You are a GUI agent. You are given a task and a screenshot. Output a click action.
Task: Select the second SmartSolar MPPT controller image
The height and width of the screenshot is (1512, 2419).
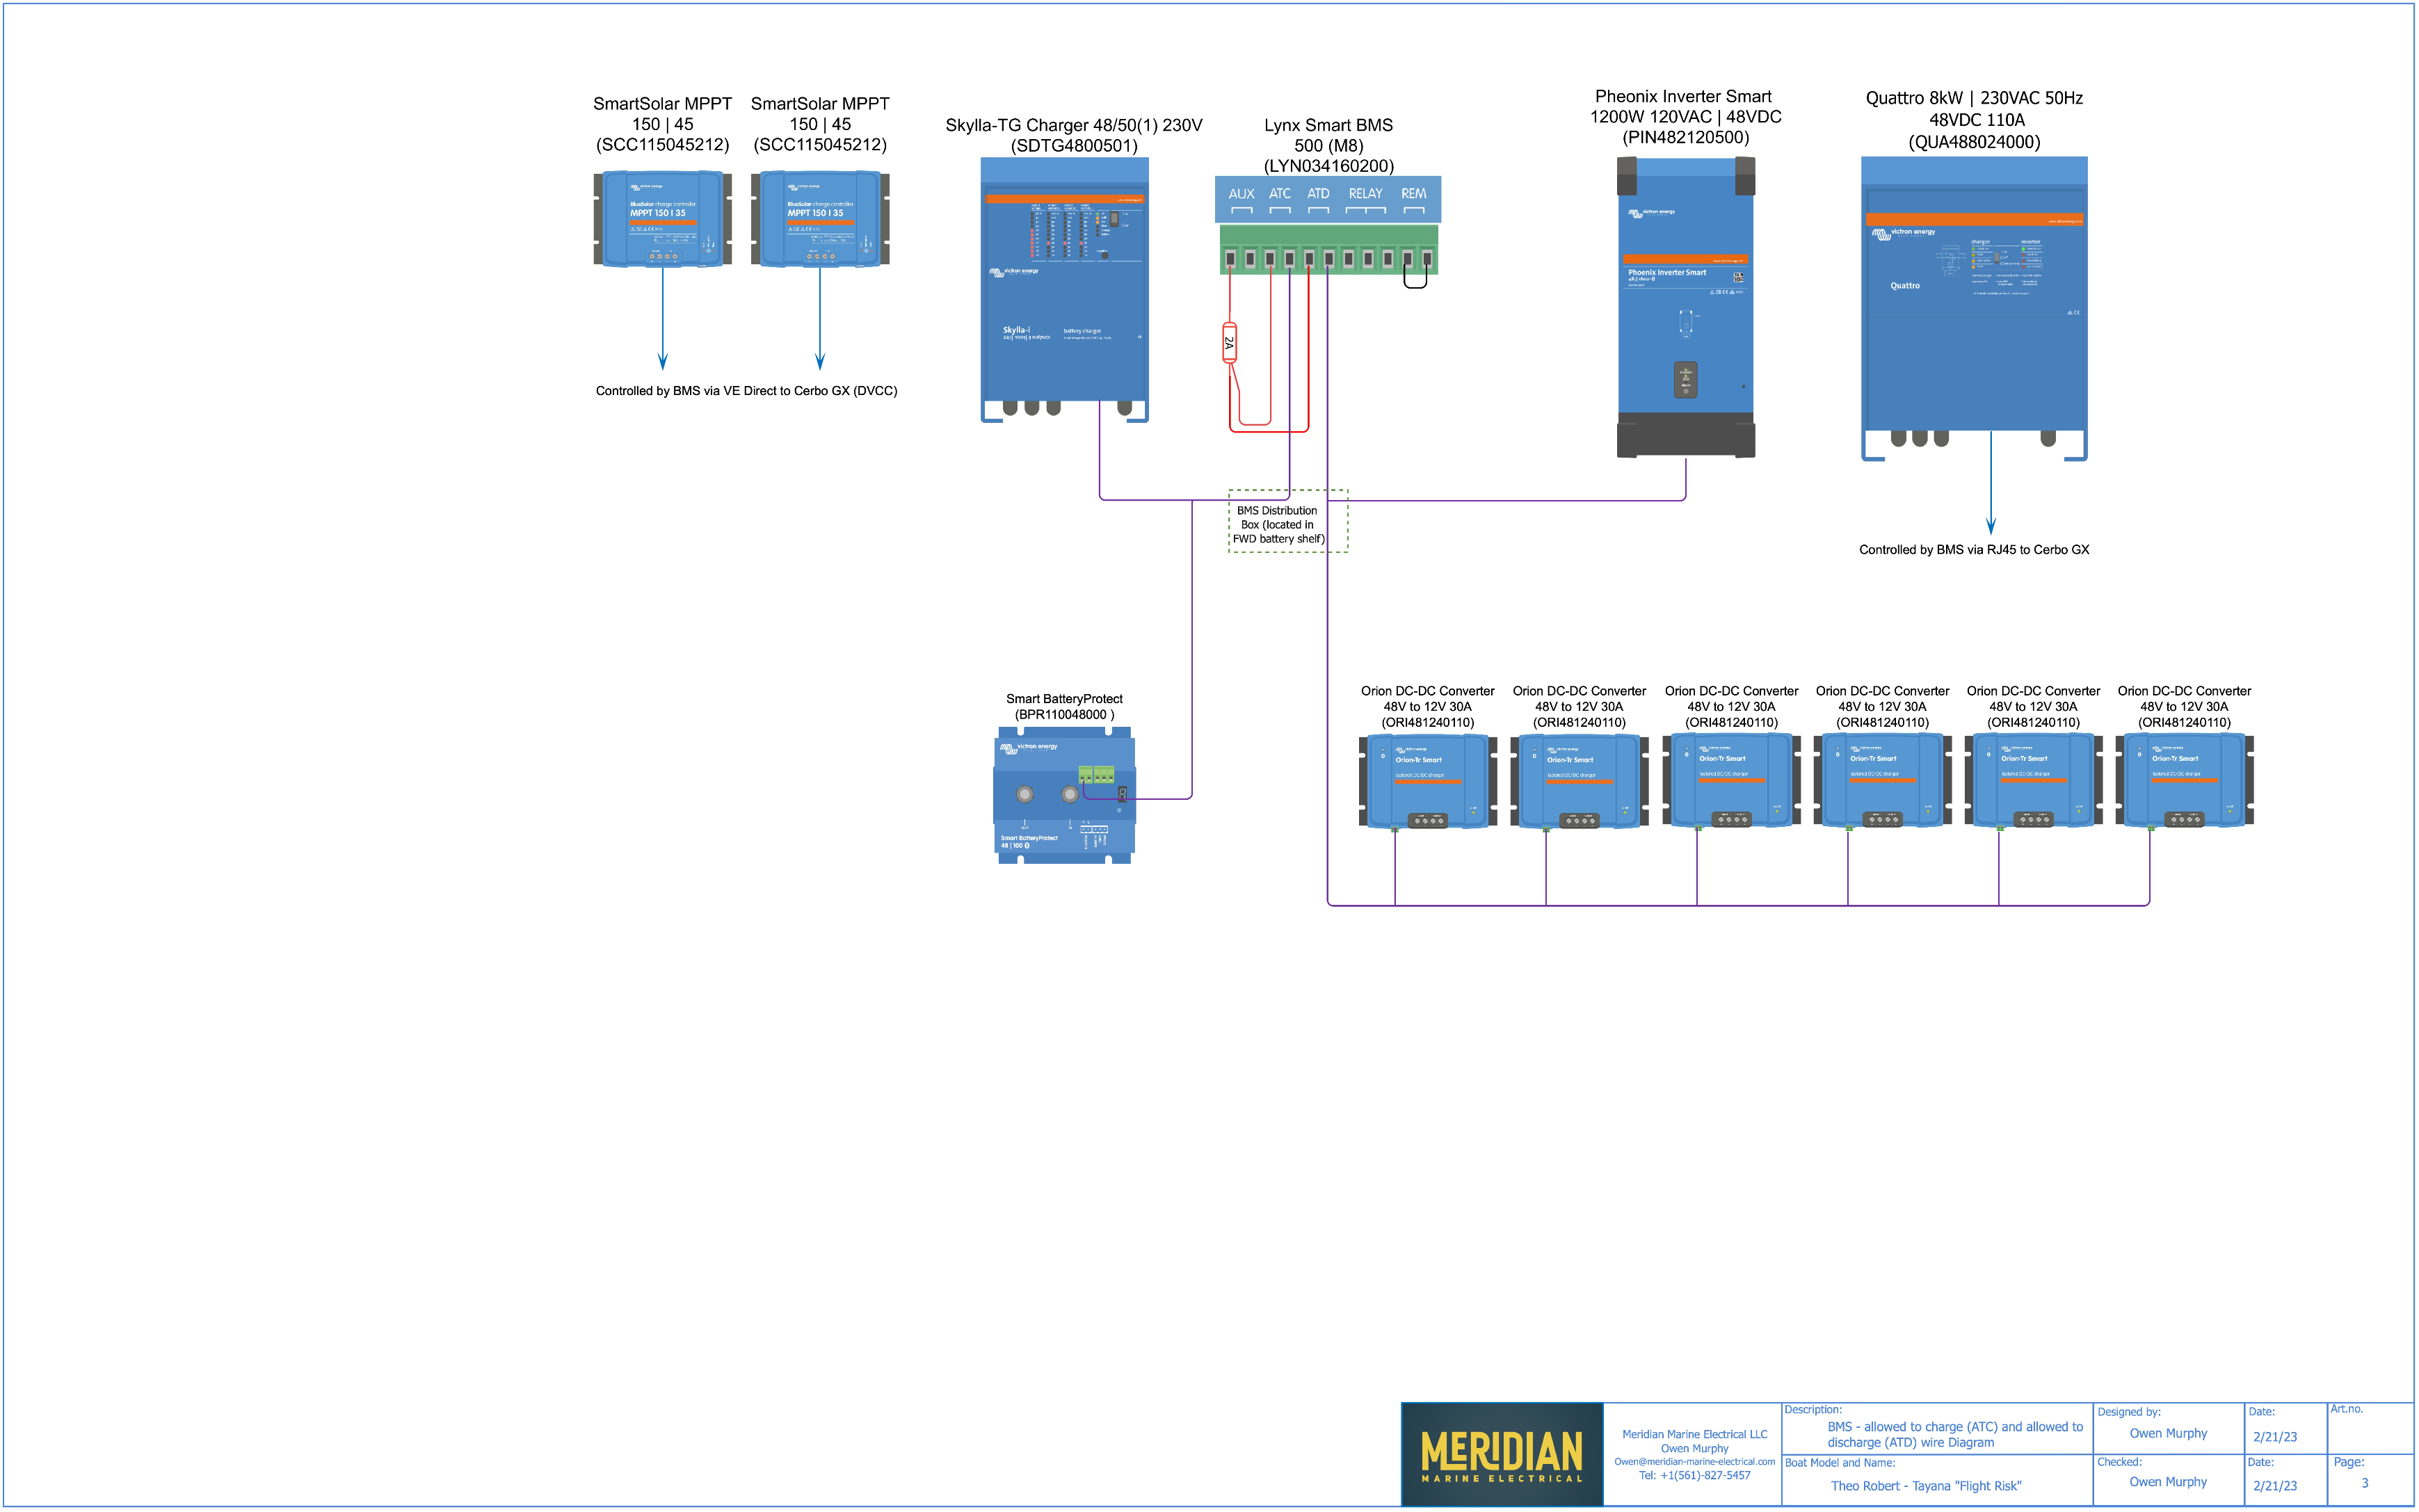[819, 218]
